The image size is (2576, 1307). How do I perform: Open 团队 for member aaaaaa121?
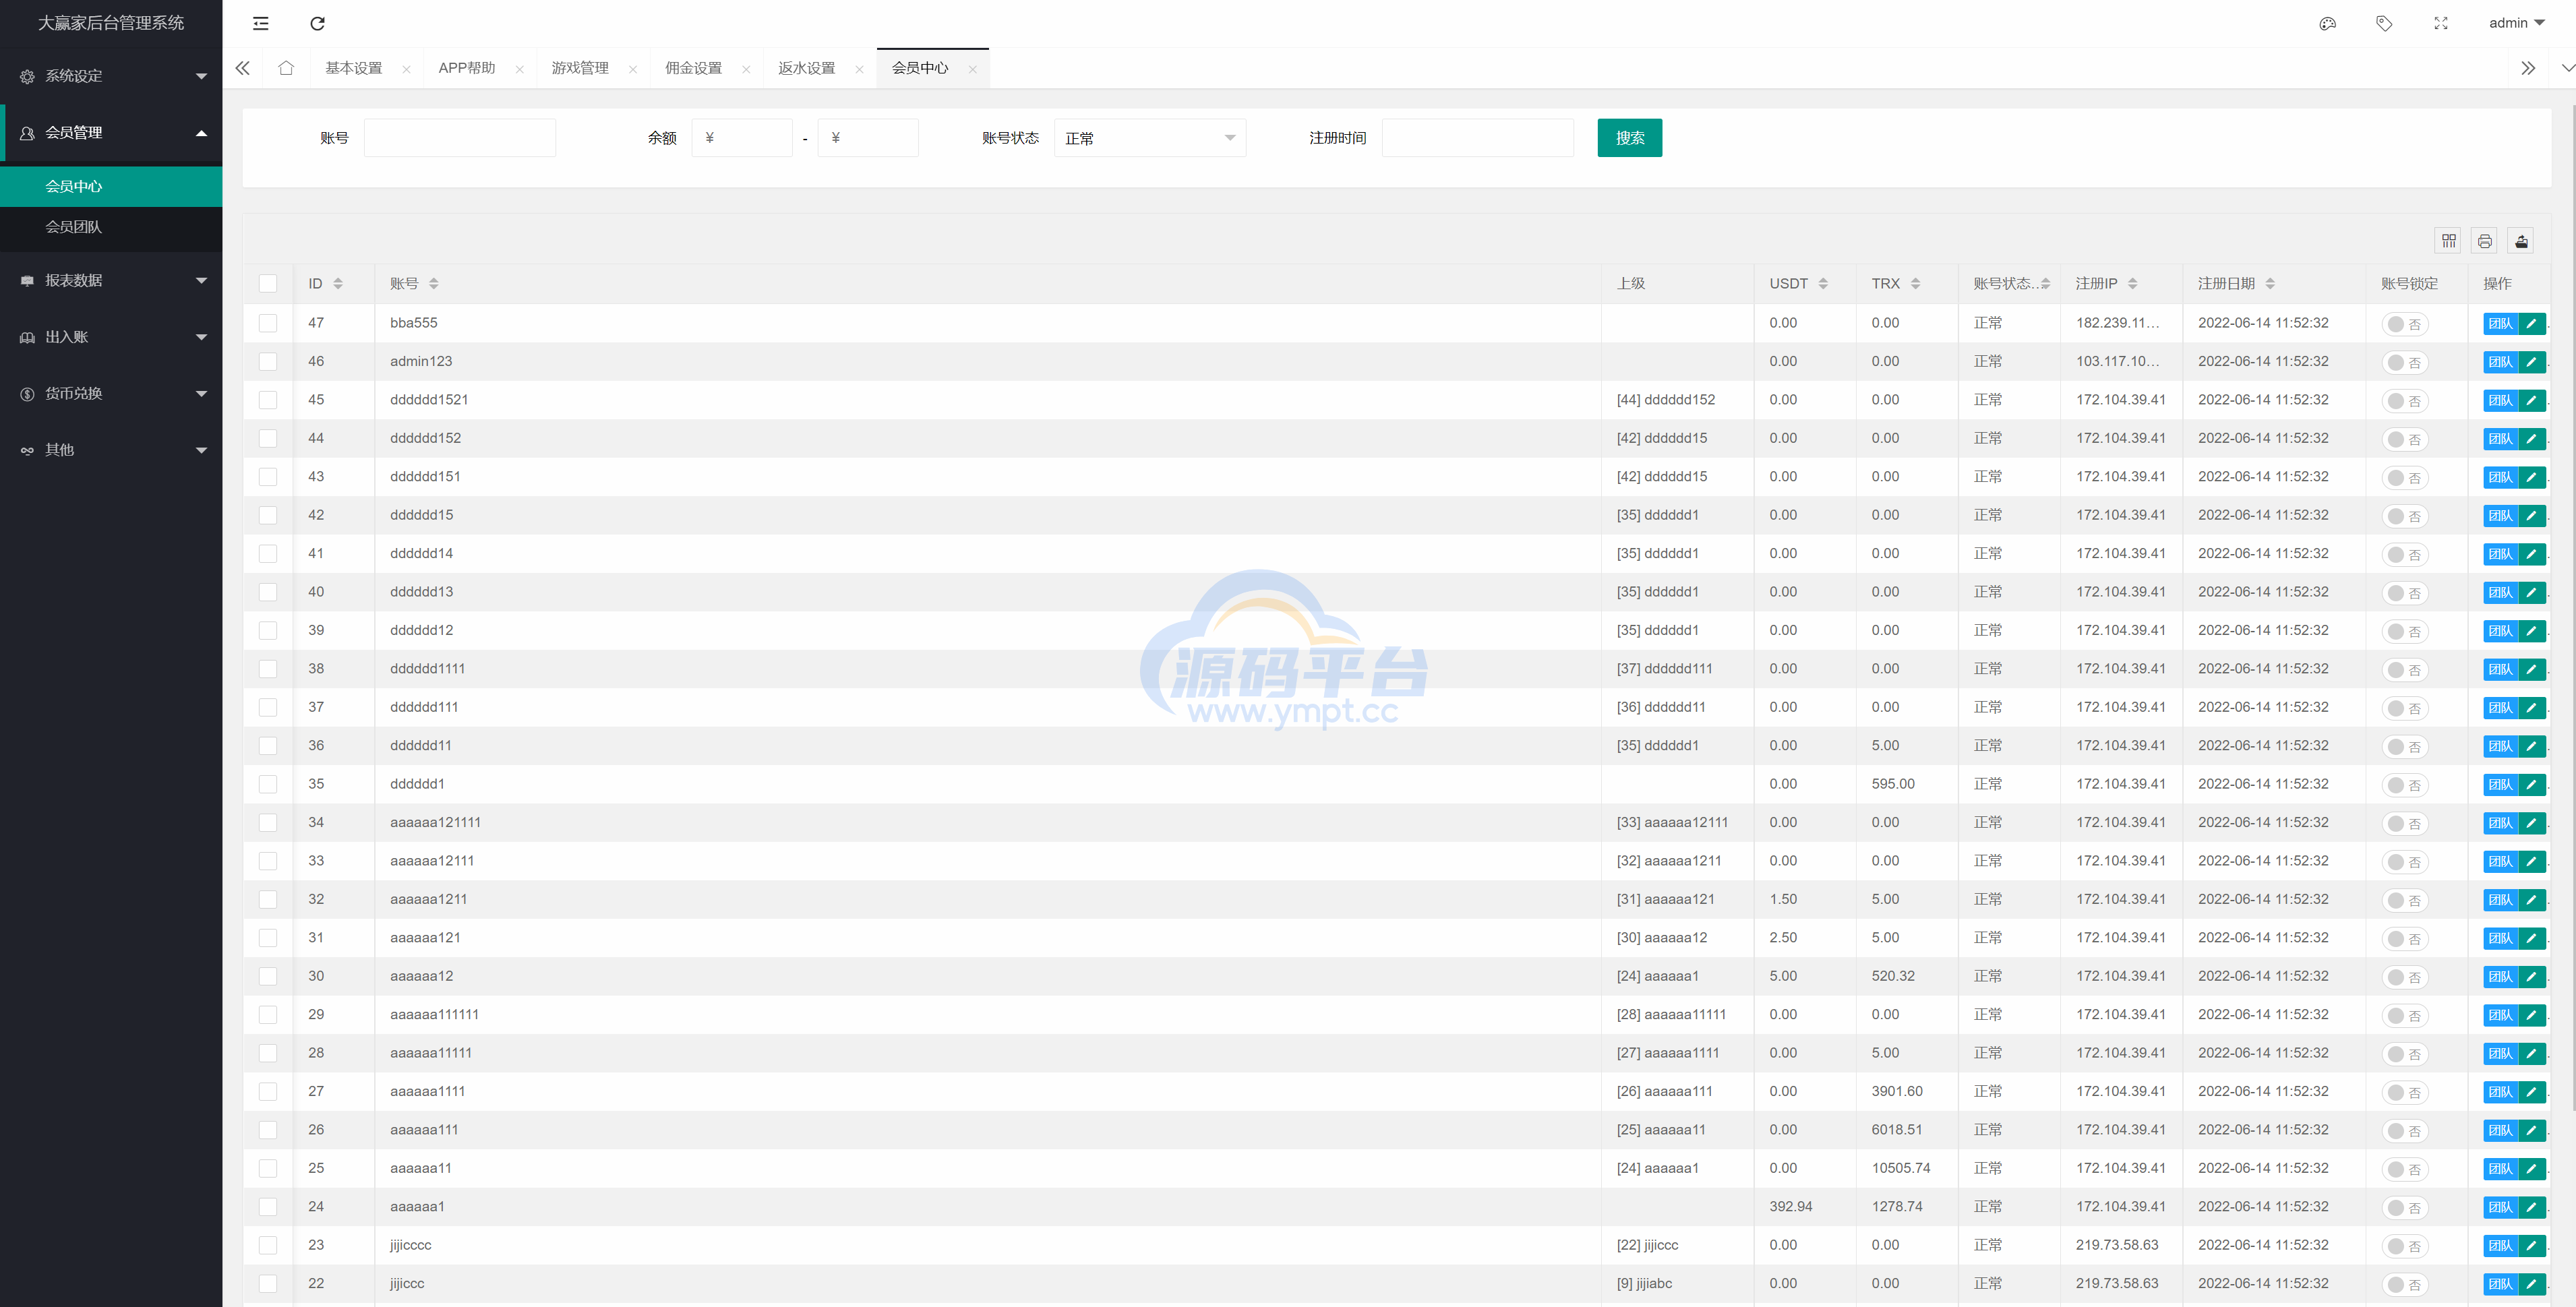(2500, 938)
